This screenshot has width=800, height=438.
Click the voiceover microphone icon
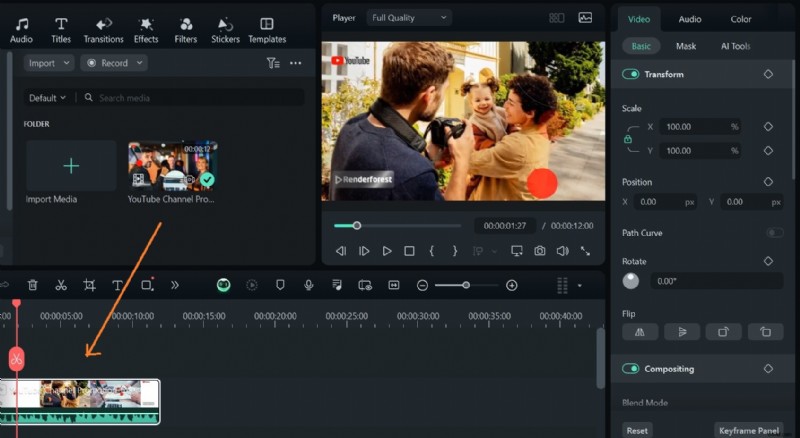click(309, 285)
